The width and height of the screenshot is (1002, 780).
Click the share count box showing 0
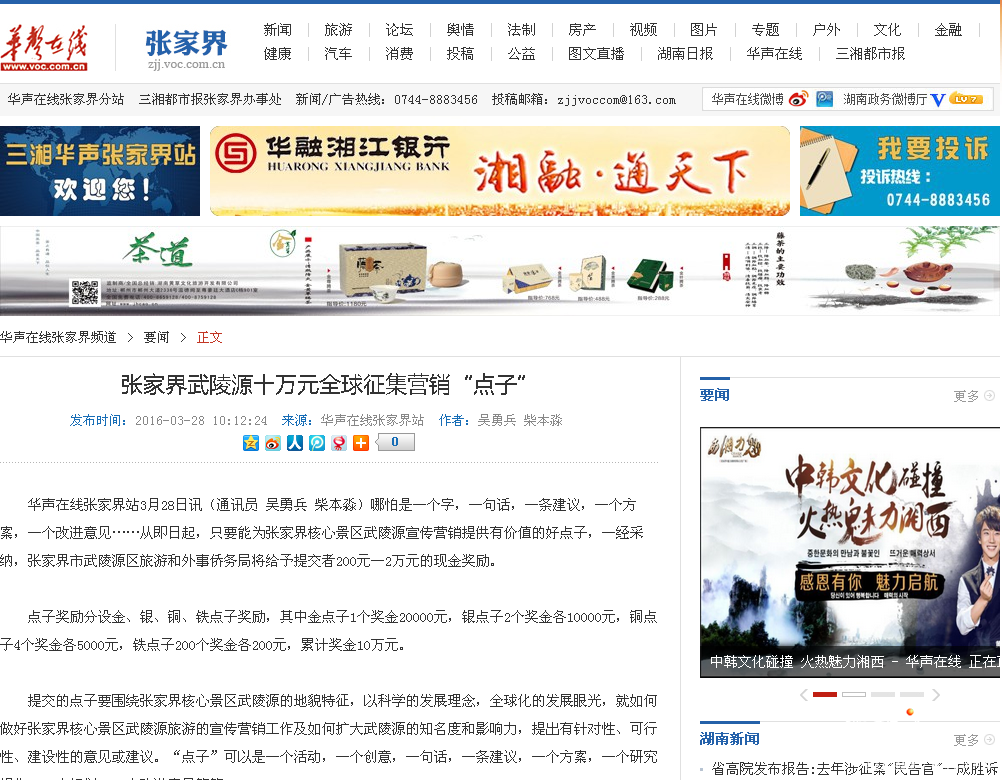tap(395, 442)
